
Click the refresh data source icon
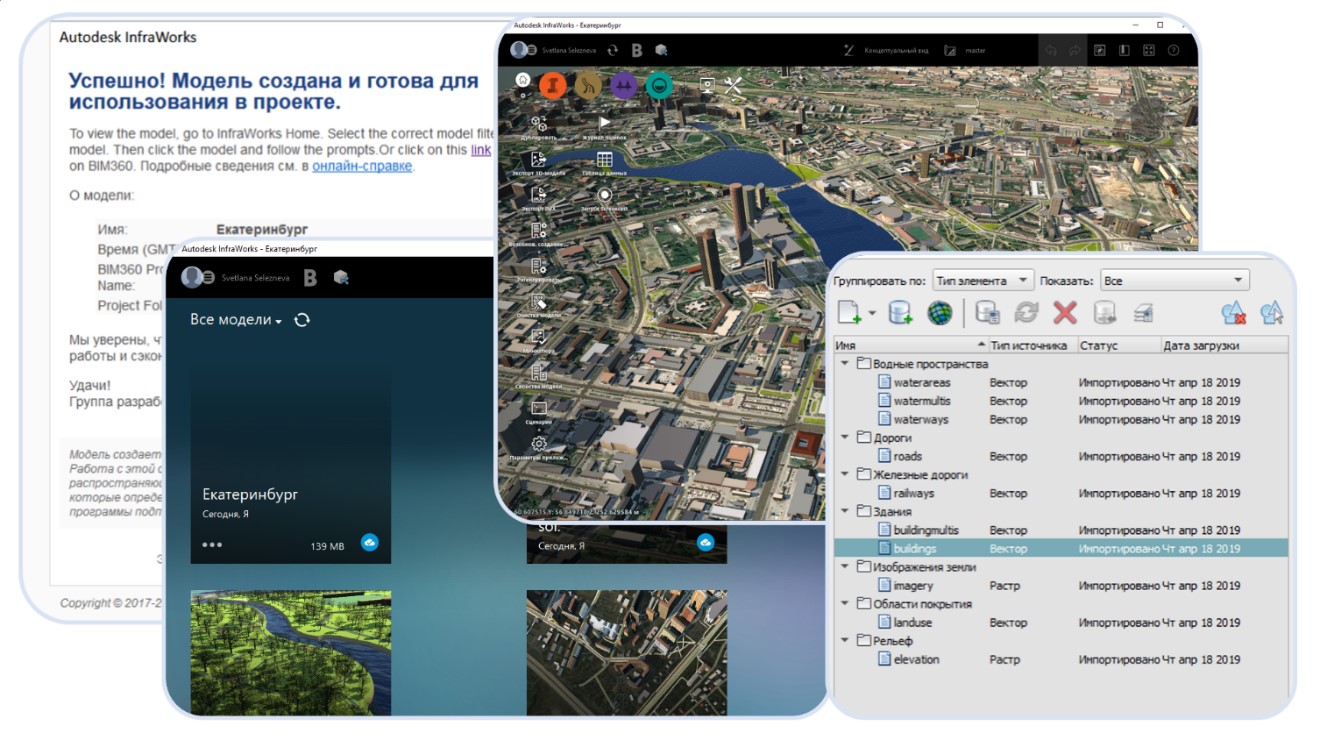click(1026, 313)
